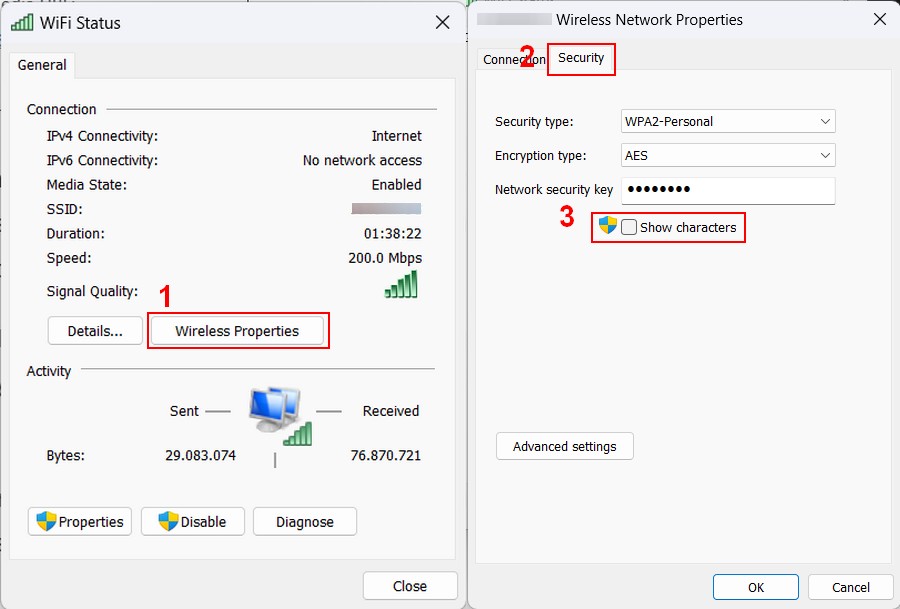Run Diagnose on the WiFi connection
The height and width of the screenshot is (609, 900).
pyautogui.click(x=304, y=521)
